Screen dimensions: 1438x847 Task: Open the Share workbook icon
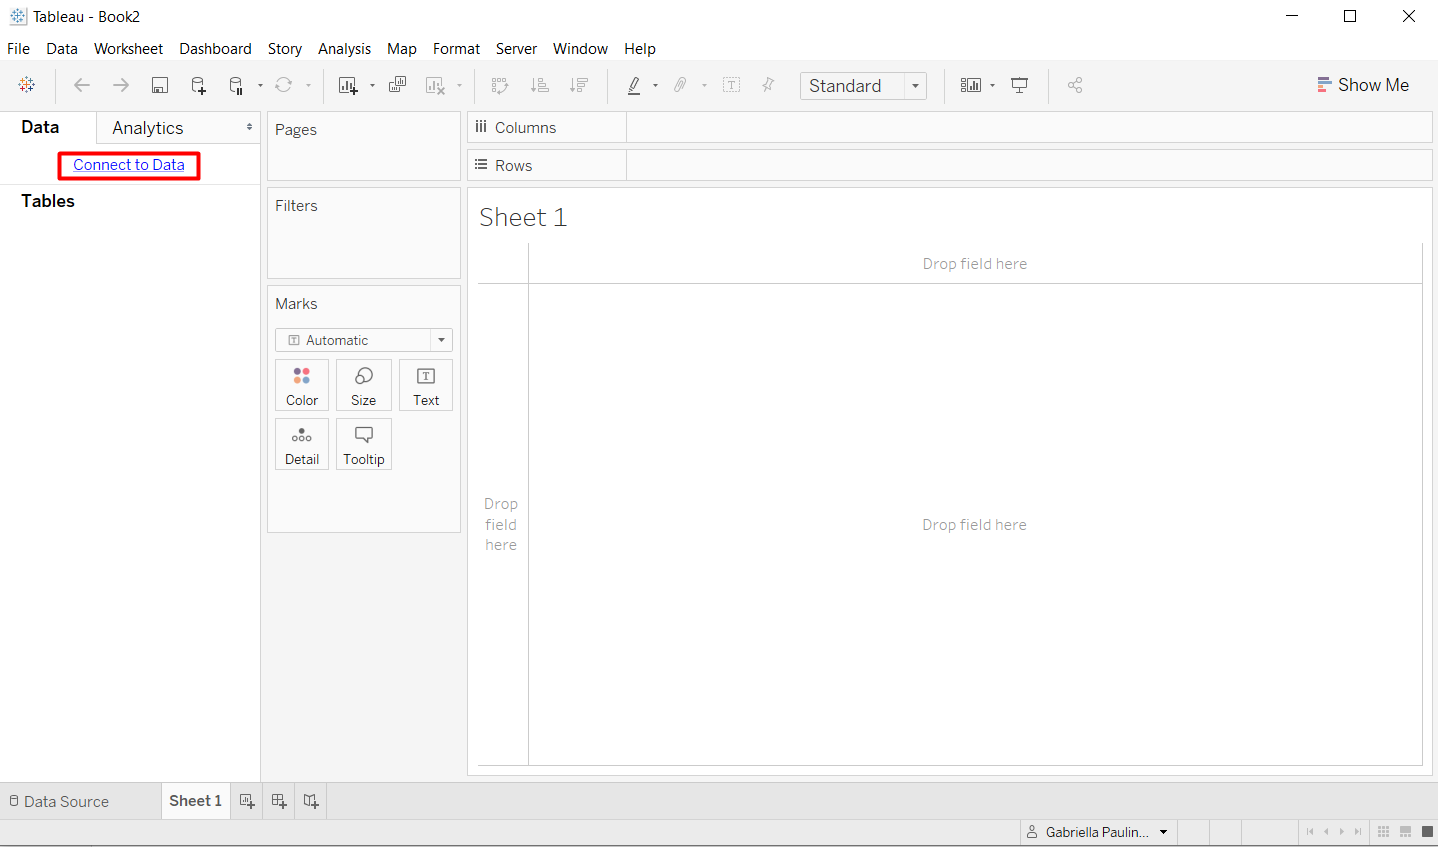(1075, 85)
